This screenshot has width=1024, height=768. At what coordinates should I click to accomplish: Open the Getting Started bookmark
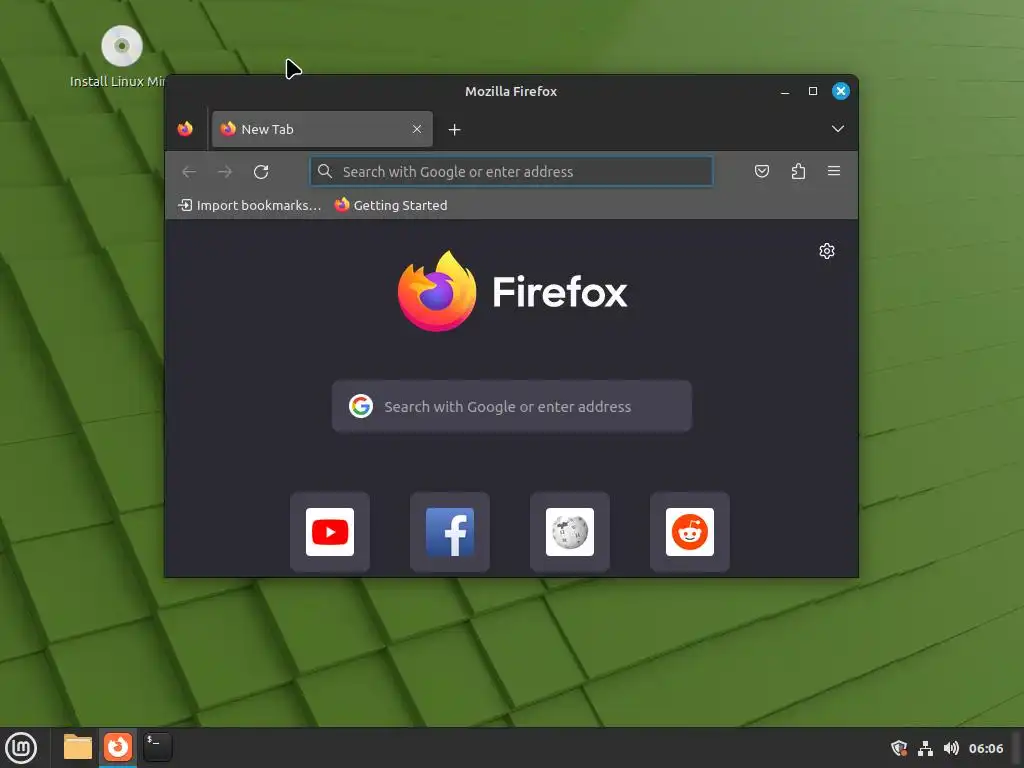[391, 205]
